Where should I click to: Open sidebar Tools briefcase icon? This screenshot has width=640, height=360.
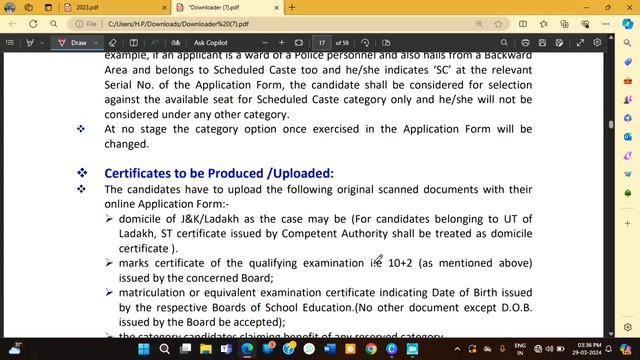628,80
